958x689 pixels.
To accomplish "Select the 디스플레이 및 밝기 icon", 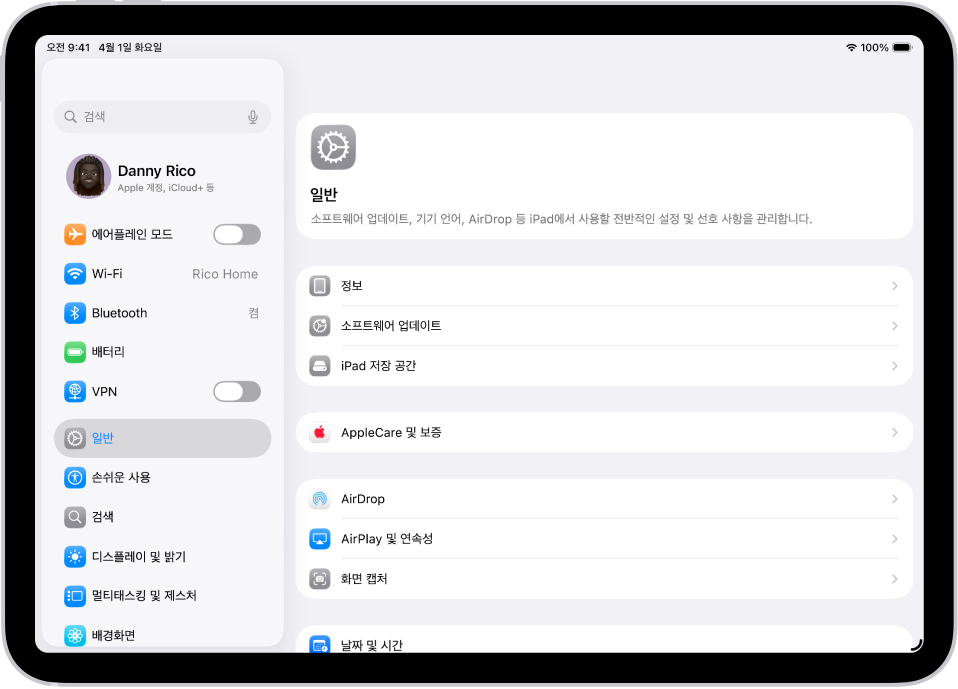I will tap(75, 556).
